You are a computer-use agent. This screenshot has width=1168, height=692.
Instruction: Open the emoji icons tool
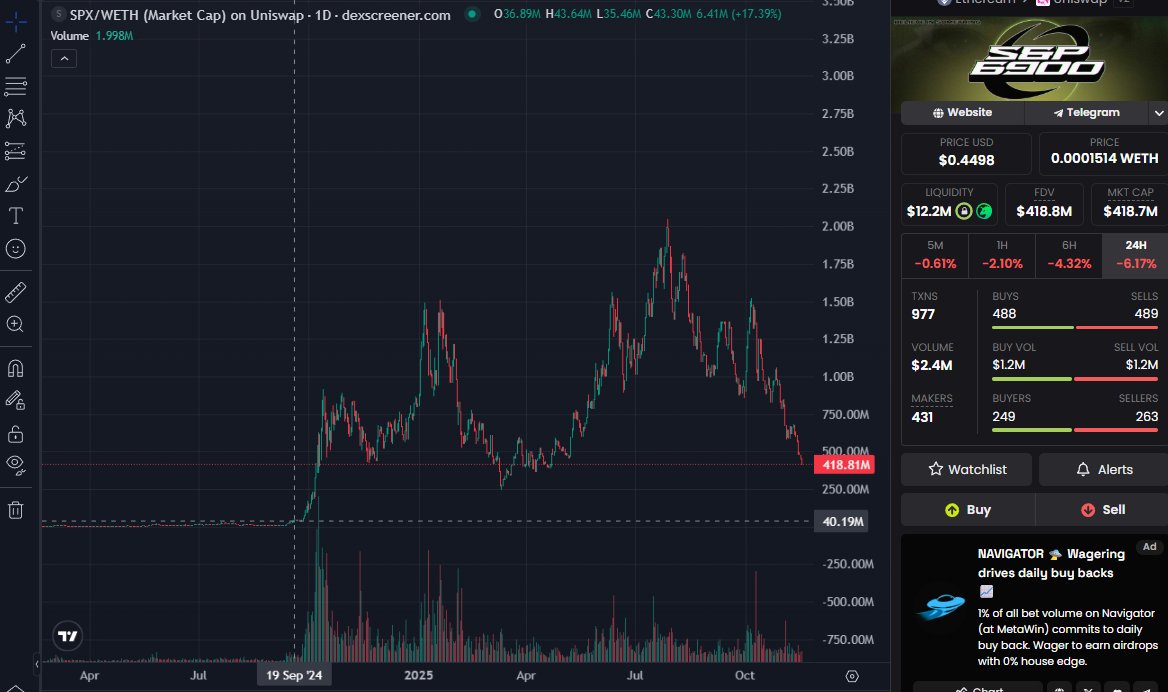click(x=16, y=249)
